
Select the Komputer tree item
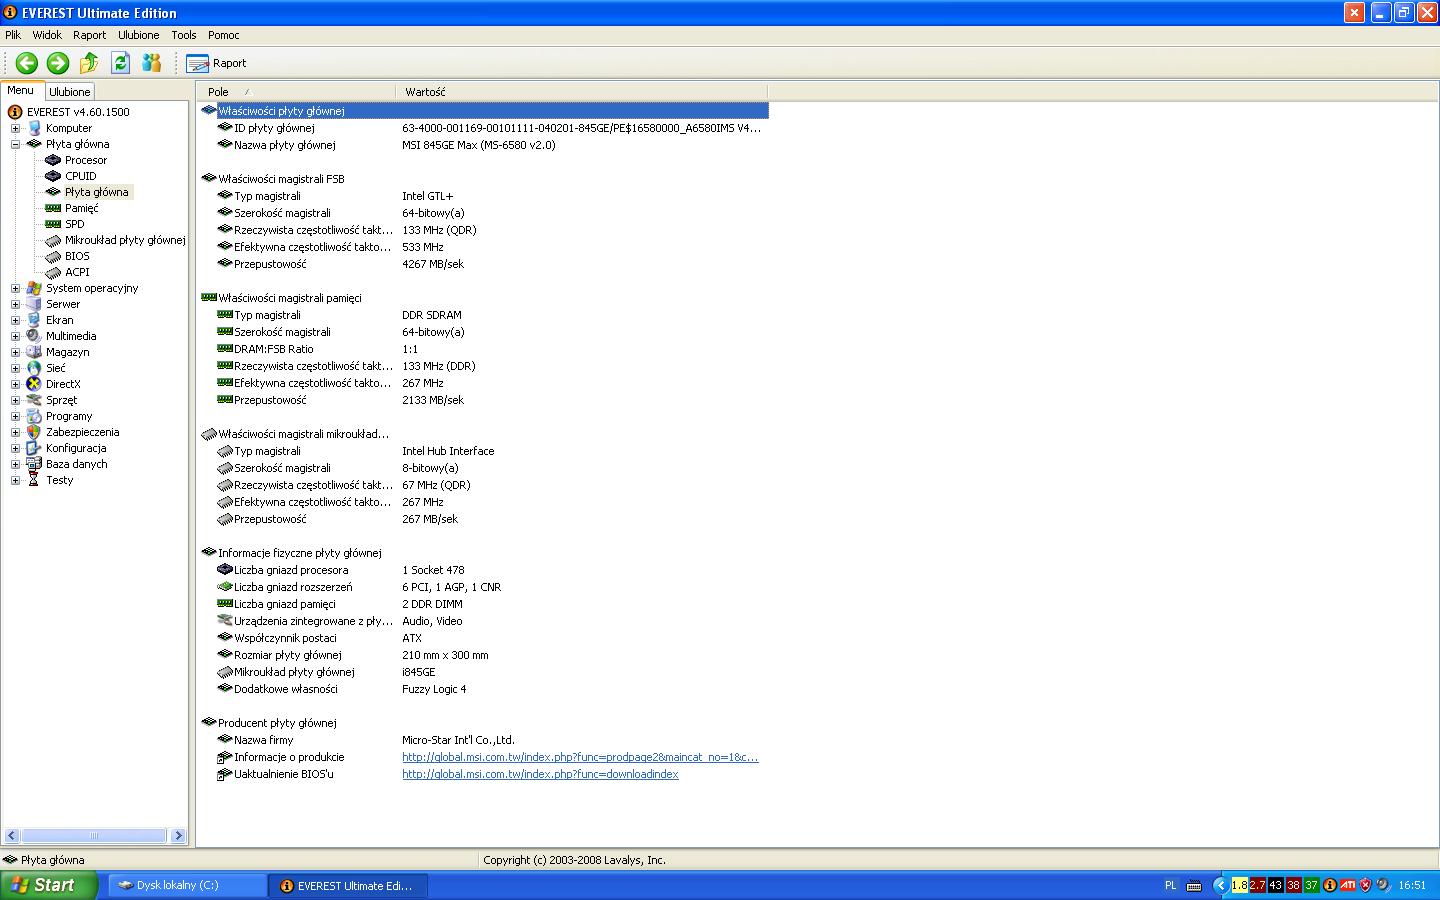click(x=69, y=128)
